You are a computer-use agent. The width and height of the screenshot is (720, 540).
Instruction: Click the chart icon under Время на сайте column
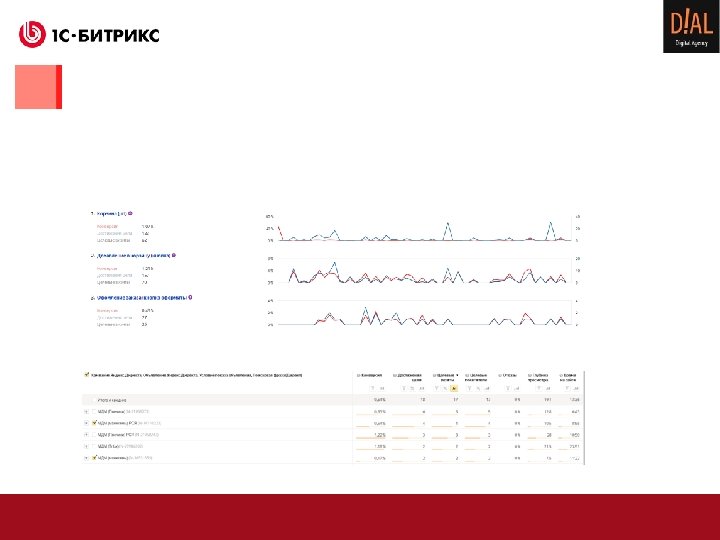(x=576, y=388)
